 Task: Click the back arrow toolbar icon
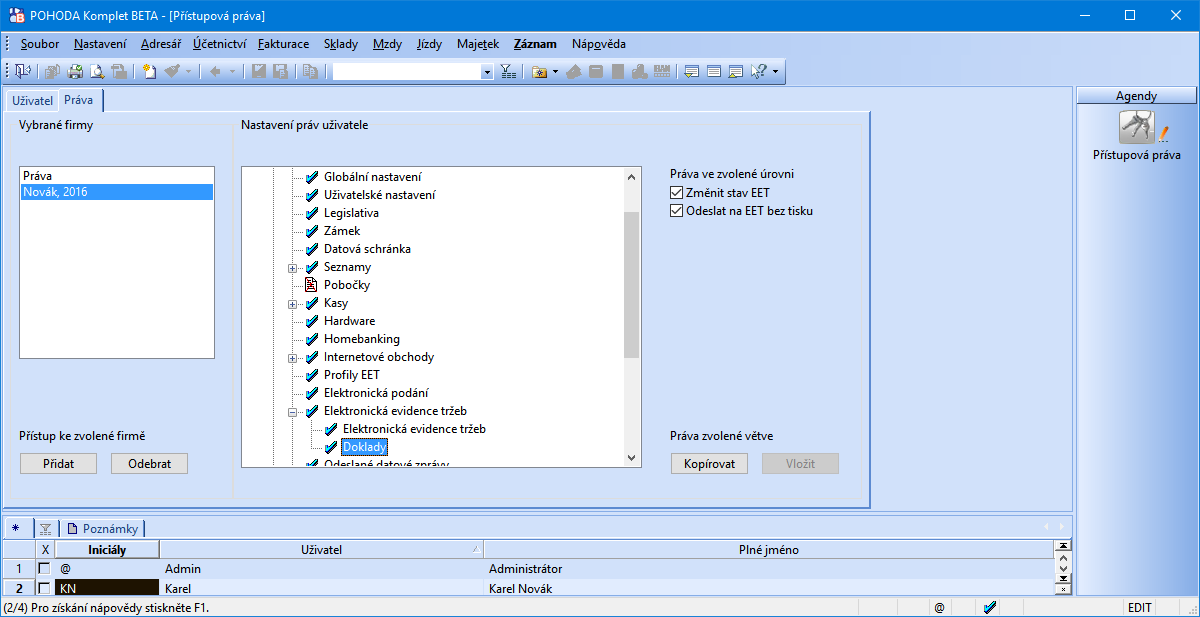pos(213,72)
